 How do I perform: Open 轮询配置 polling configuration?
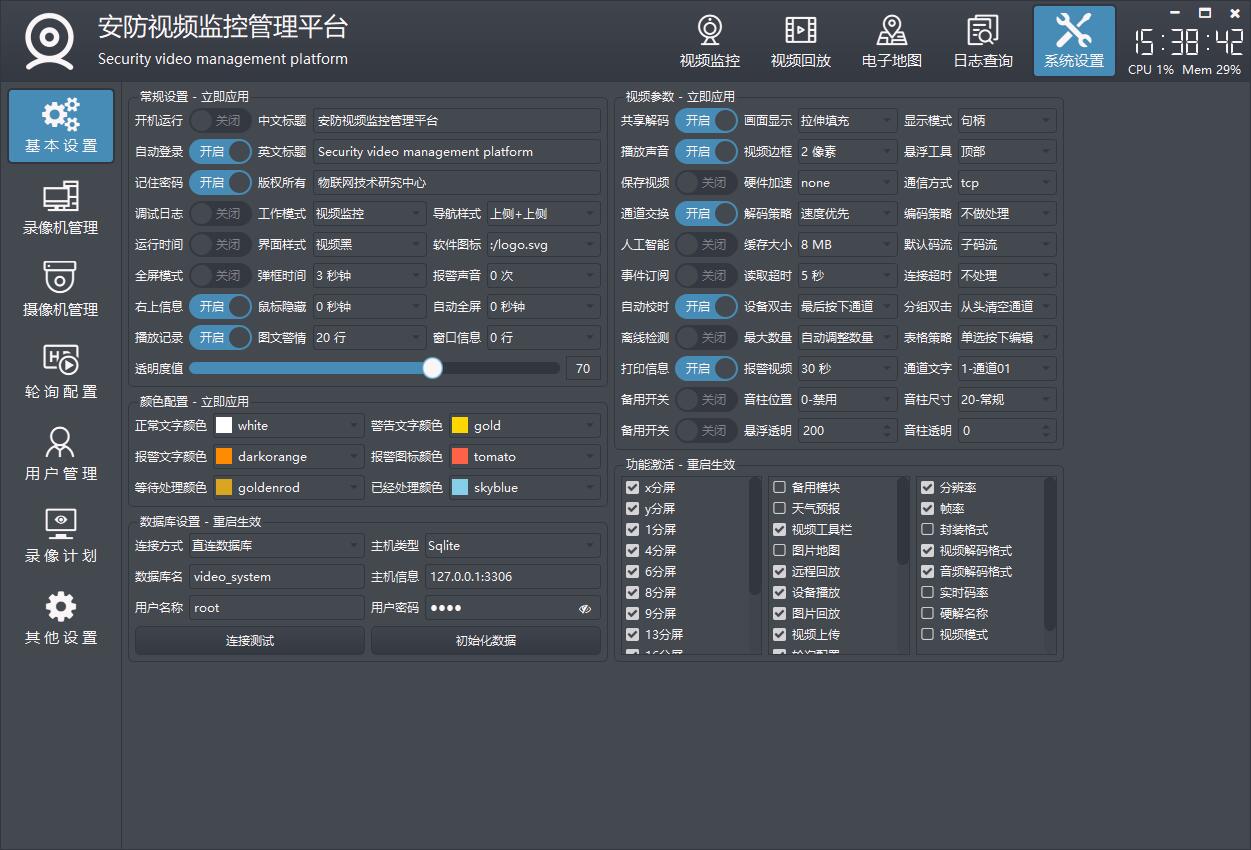click(x=61, y=372)
